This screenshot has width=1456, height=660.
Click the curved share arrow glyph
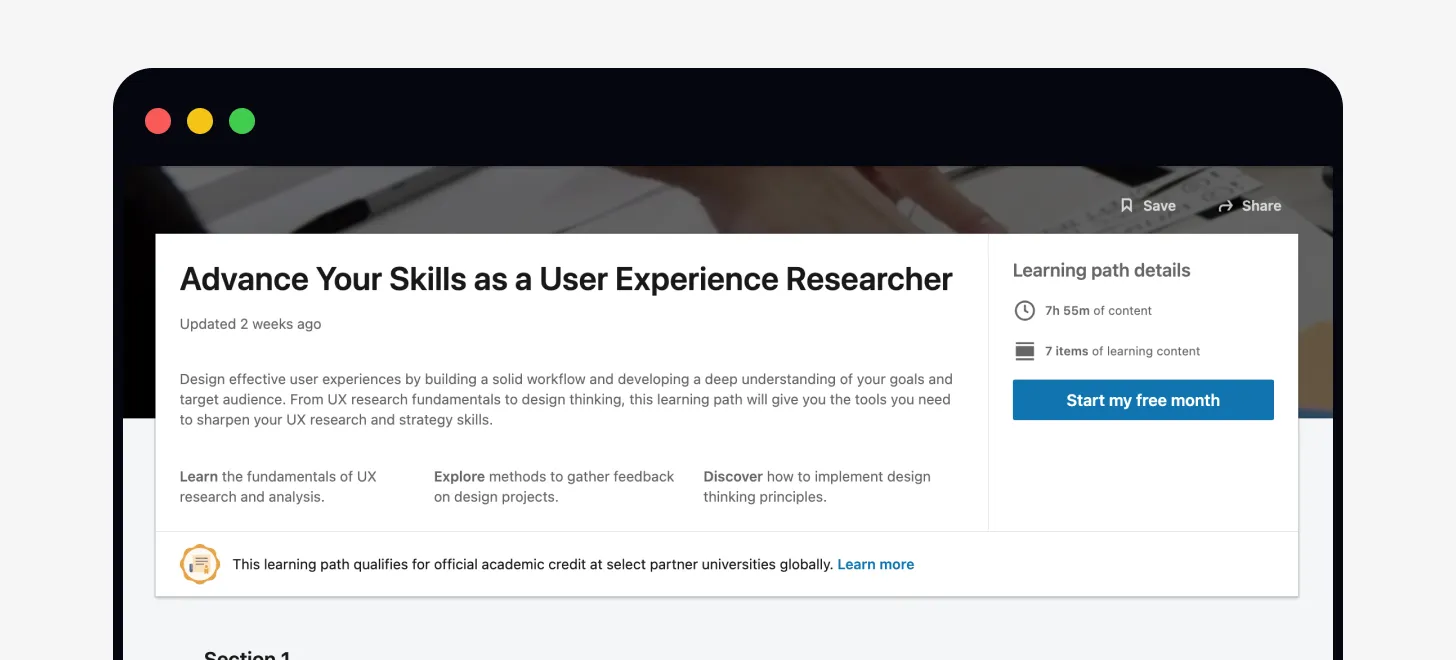pyautogui.click(x=1224, y=205)
